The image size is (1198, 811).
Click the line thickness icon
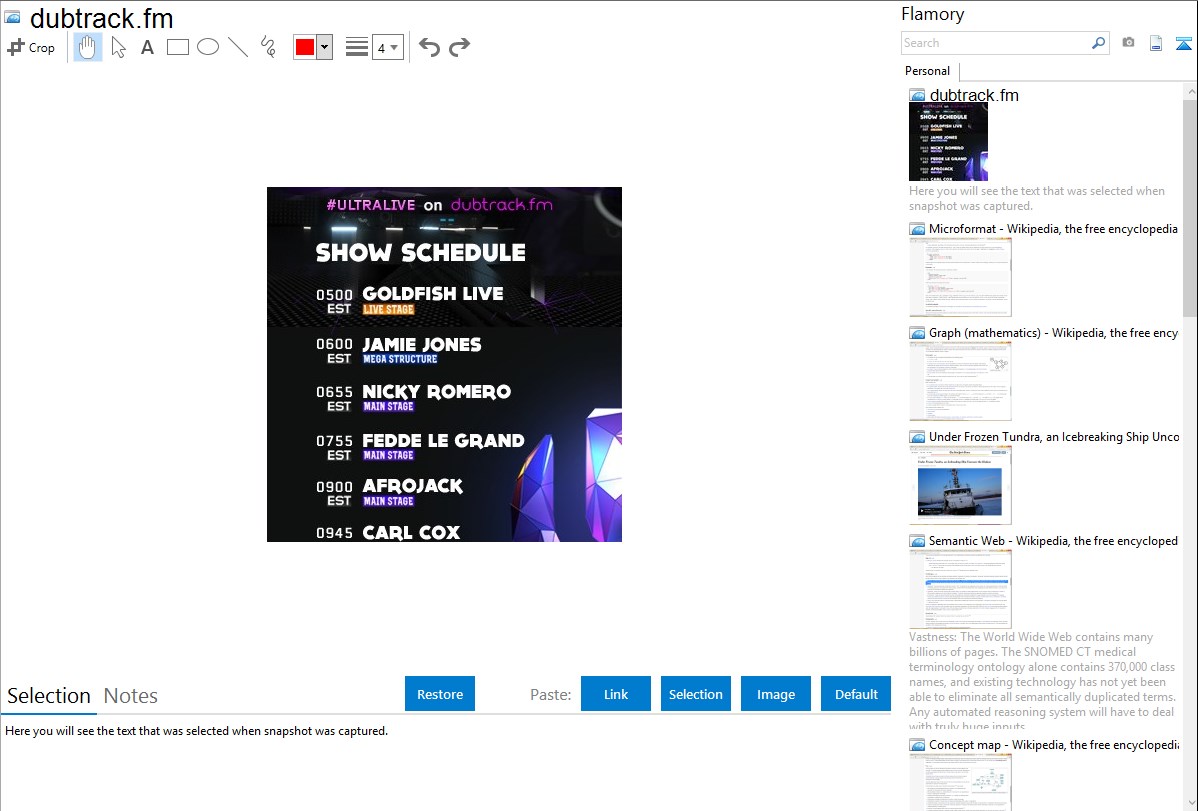click(356, 47)
